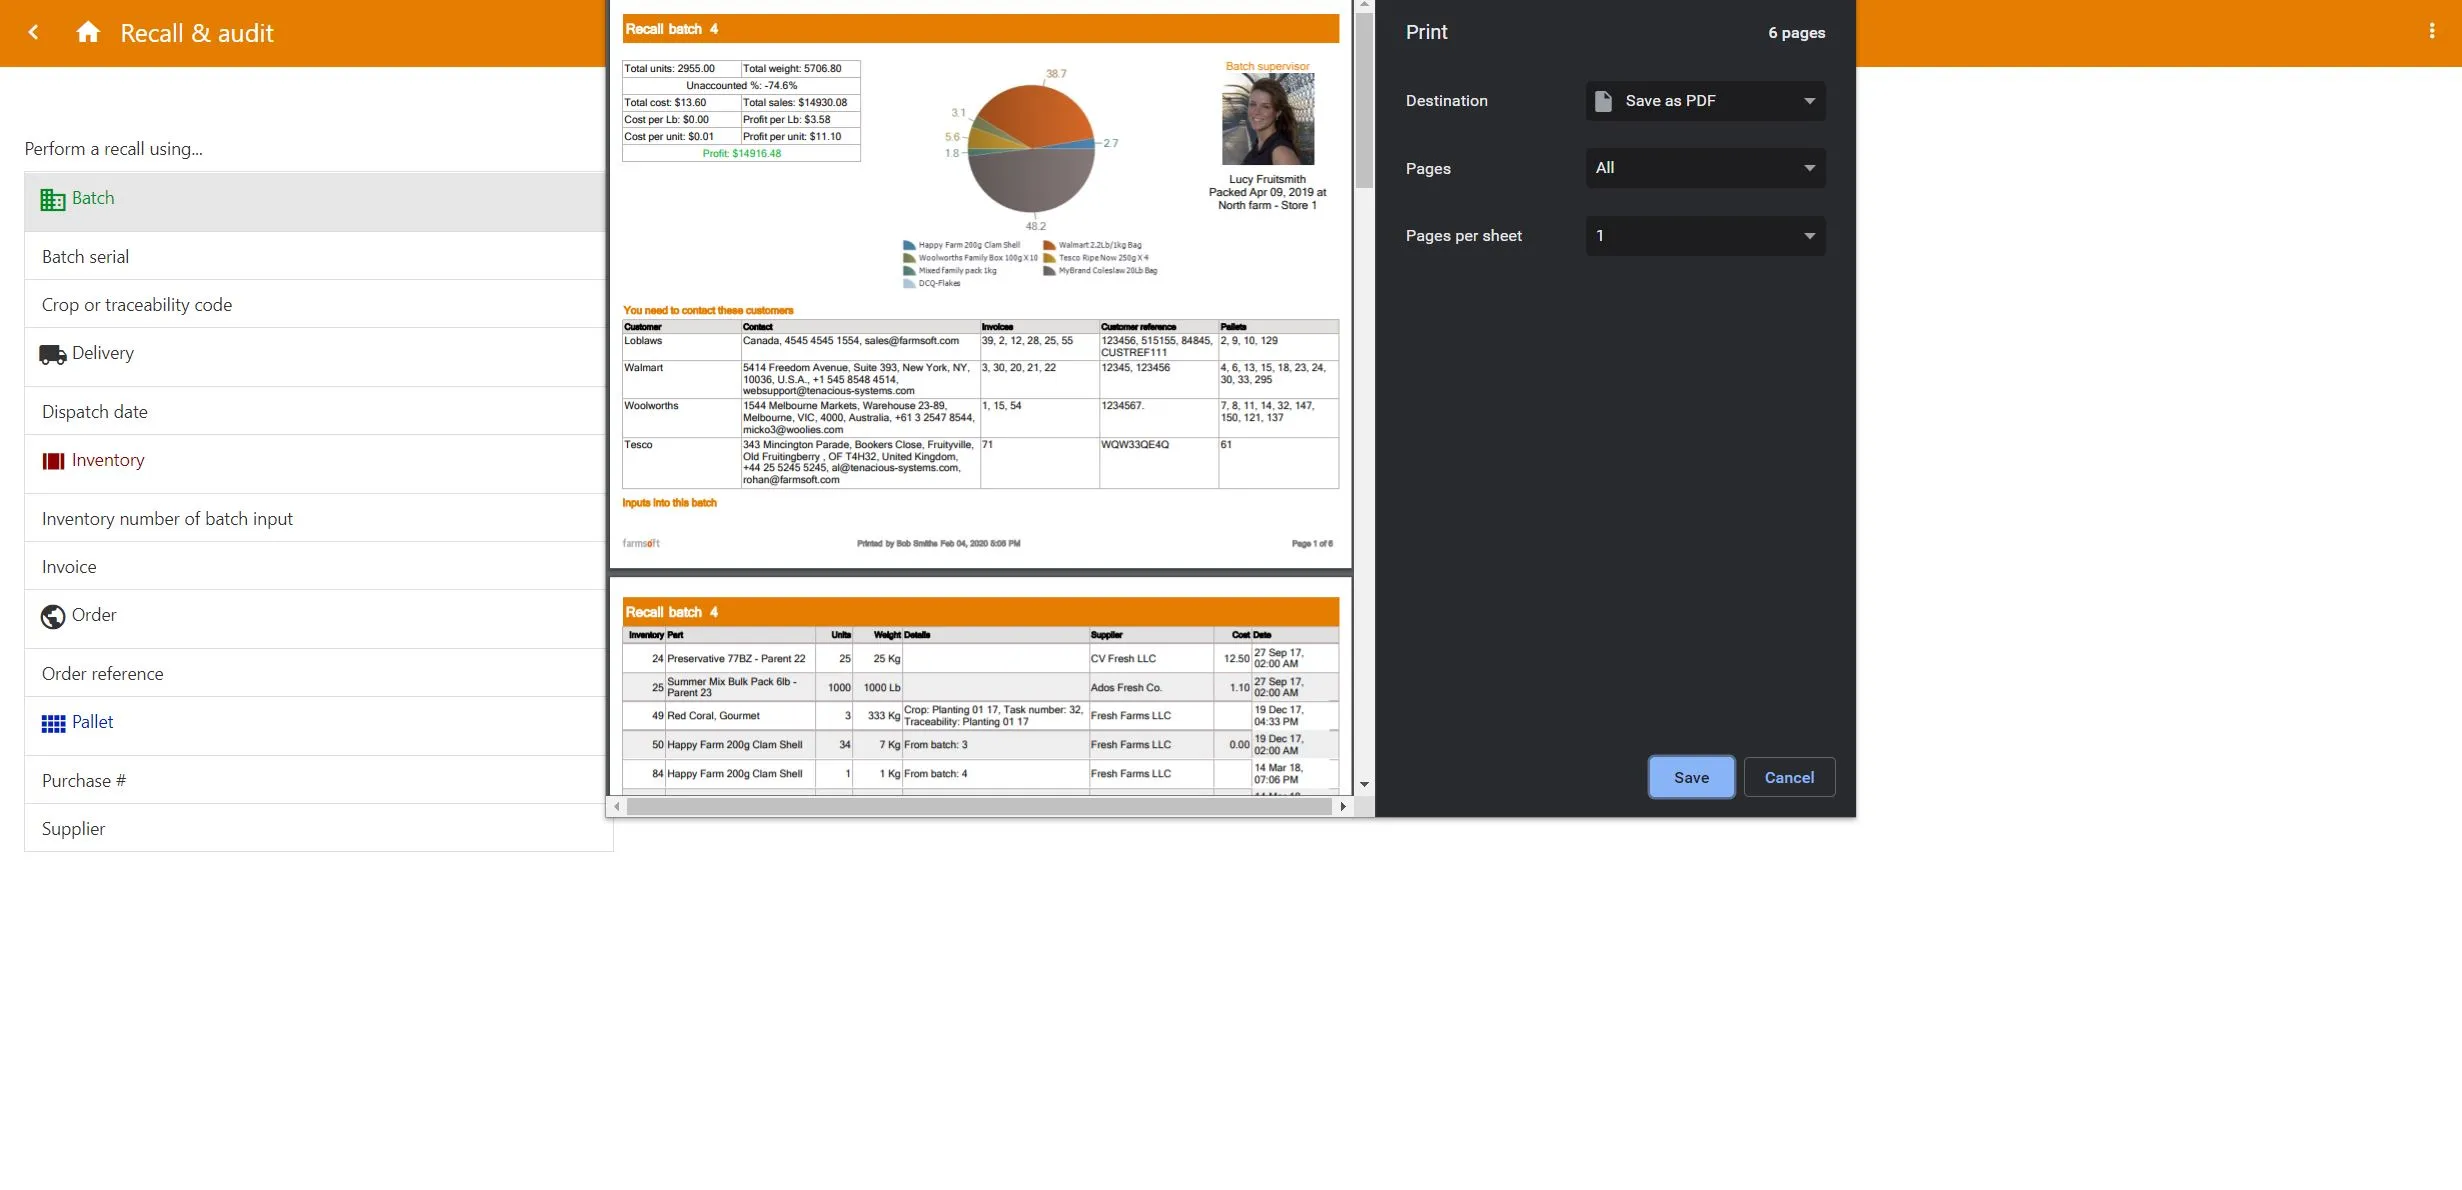
Task: Click the green Batch grid icon
Action: tap(53, 200)
